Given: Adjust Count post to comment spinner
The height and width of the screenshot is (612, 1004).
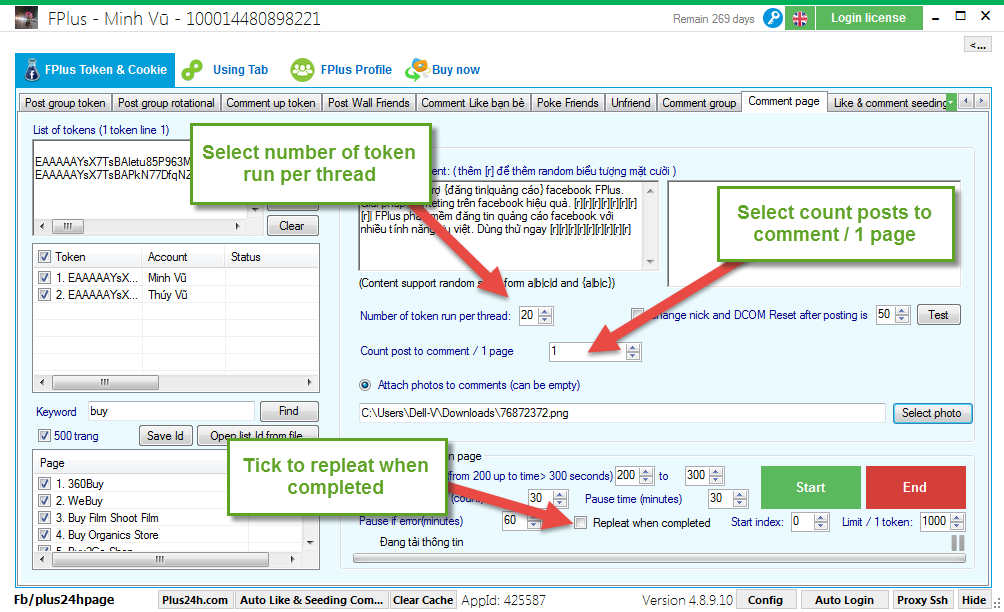Looking at the screenshot, I should (x=633, y=351).
